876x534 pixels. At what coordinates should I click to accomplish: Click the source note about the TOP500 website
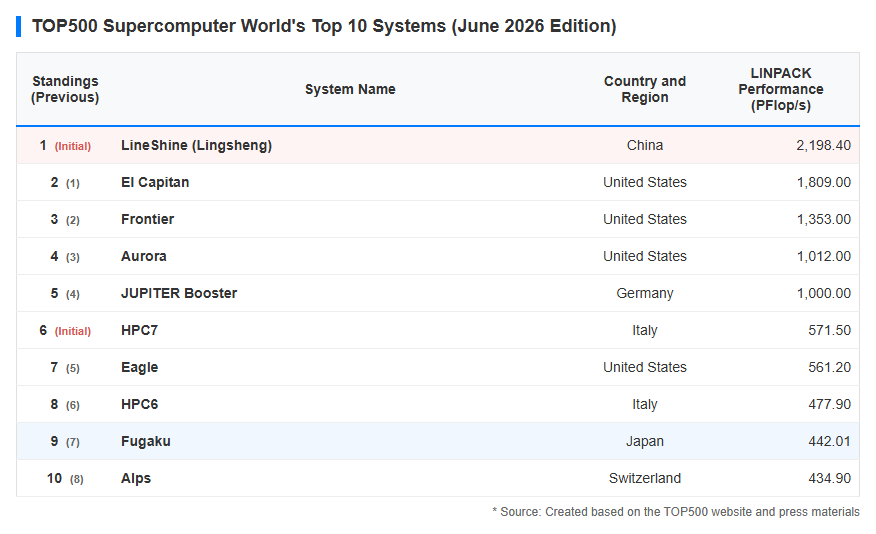675,512
